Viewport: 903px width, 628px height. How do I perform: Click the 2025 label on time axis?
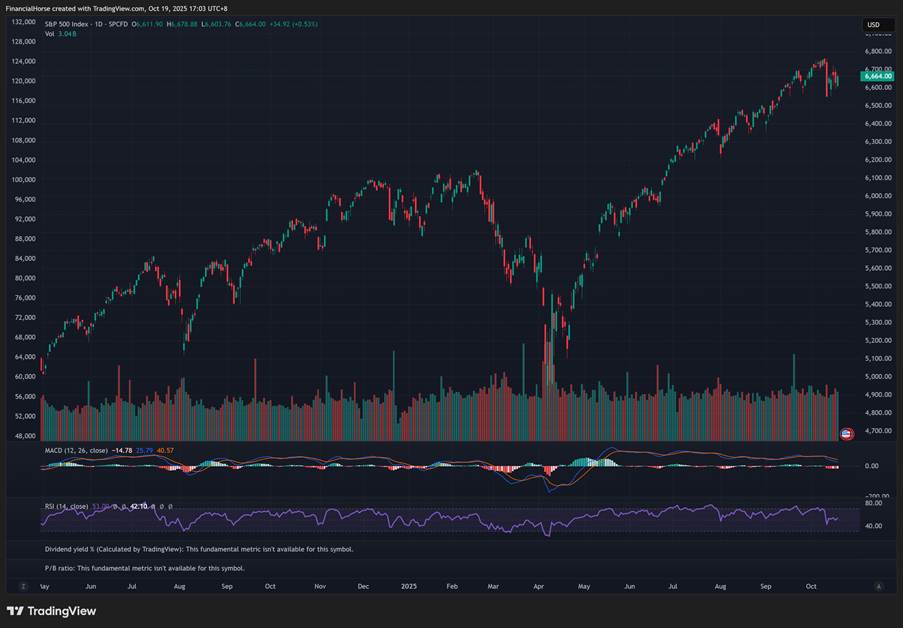[x=409, y=586]
